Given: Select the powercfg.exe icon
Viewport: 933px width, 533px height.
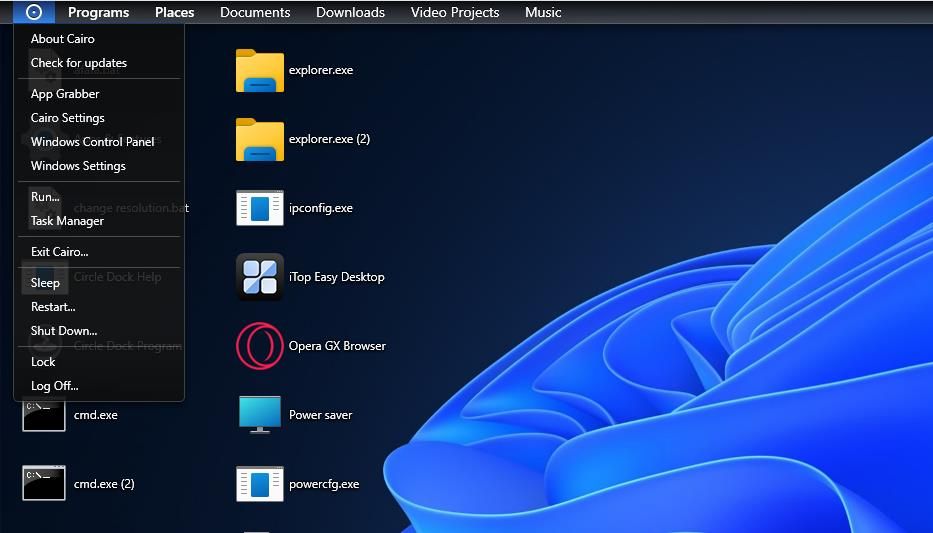Looking at the screenshot, I should coord(259,484).
